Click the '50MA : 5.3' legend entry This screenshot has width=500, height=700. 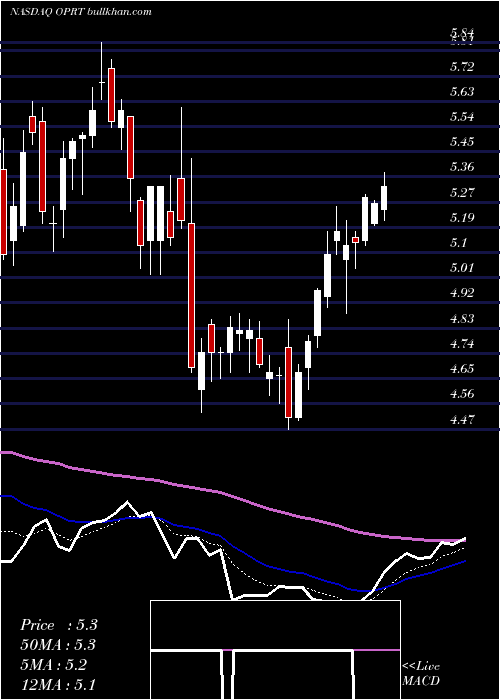58,645
